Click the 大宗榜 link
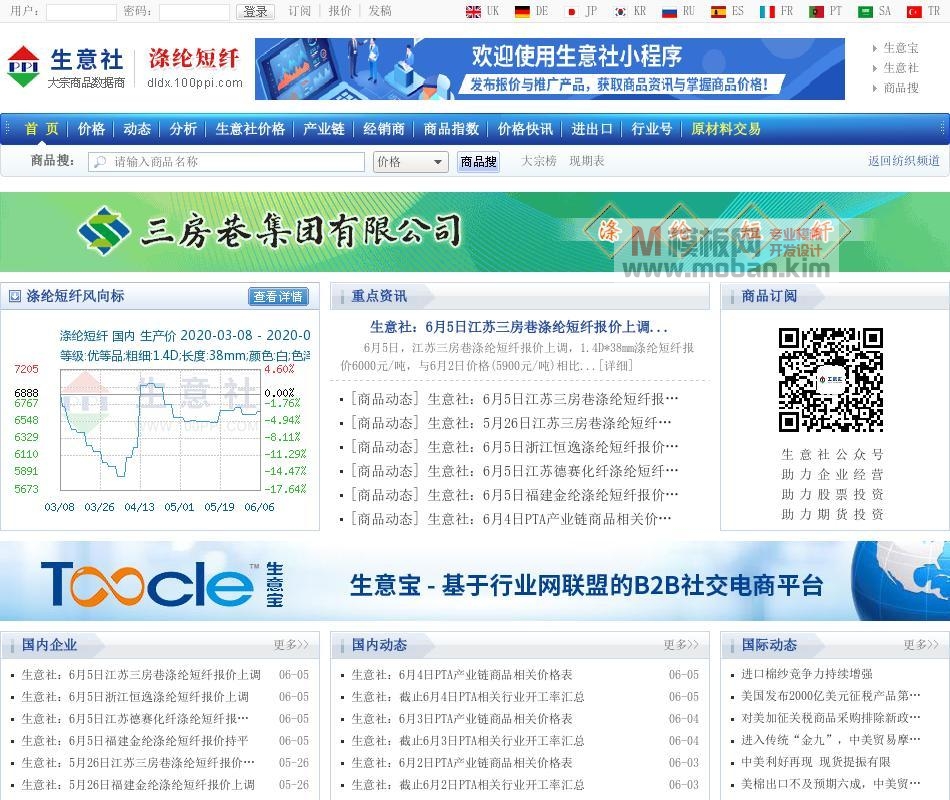Viewport: 950px width, 800px height. tap(539, 161)
